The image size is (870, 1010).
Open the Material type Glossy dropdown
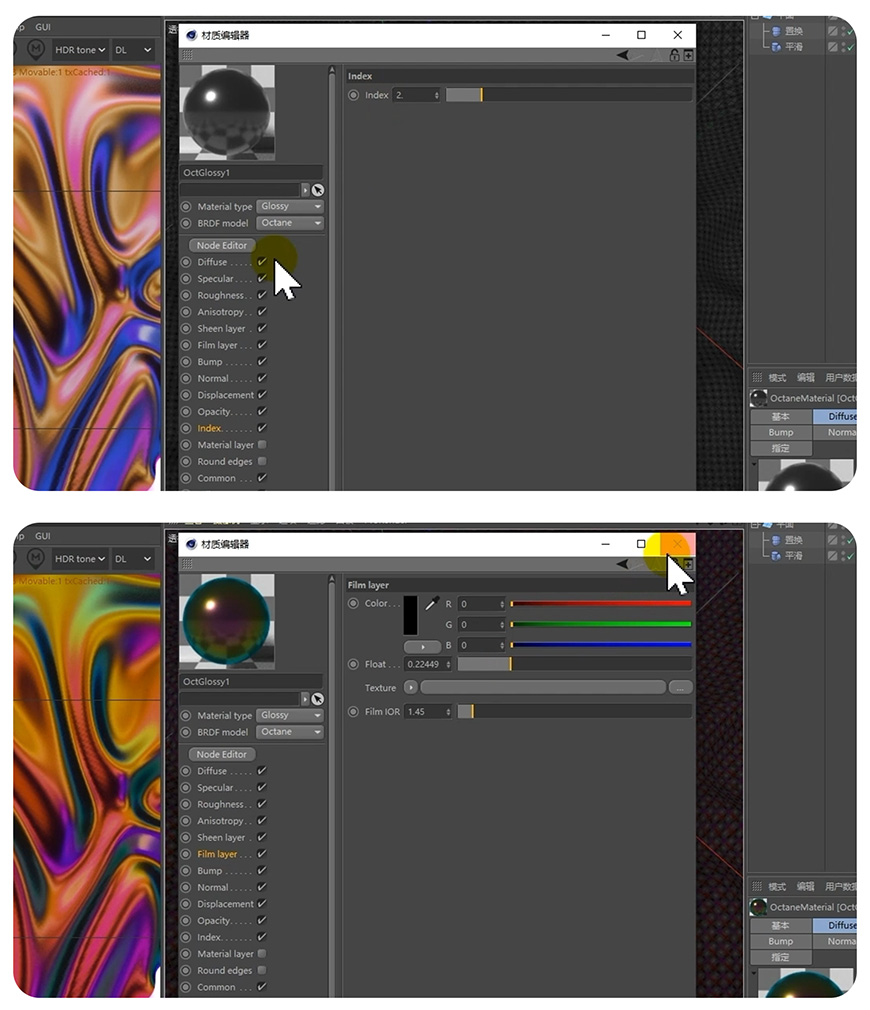[x=289, y=206]
